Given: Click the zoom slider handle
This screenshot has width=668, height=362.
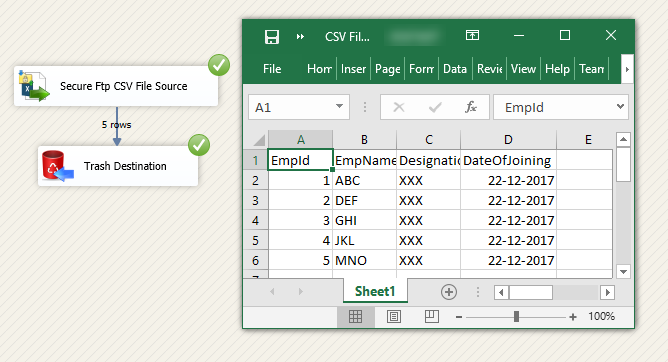Looking at the screenshot, I should (x=516, y=316).
